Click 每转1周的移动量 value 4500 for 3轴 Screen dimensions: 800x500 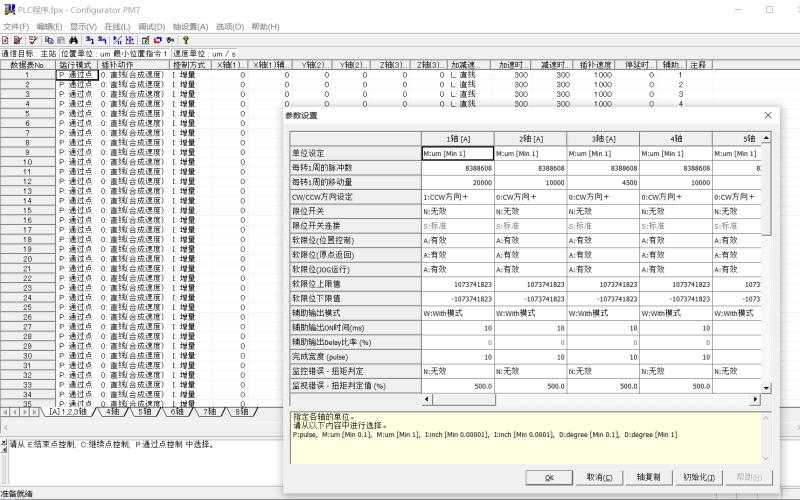[x=603, y=182]
